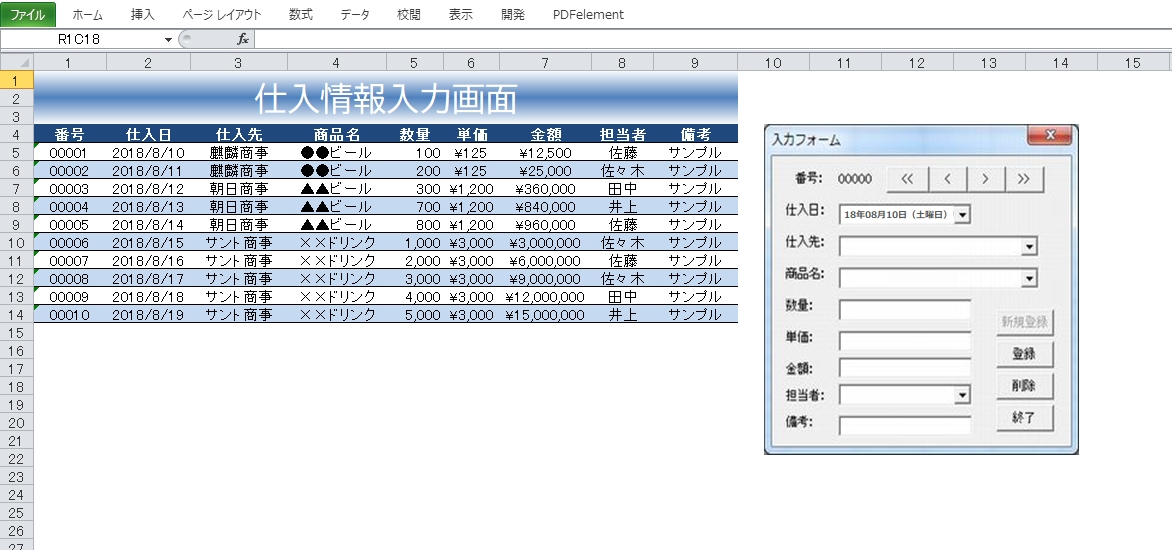
Task: Open the PDFelement ribbon tab
Action: pyautogui.click(x=588, y=14)
